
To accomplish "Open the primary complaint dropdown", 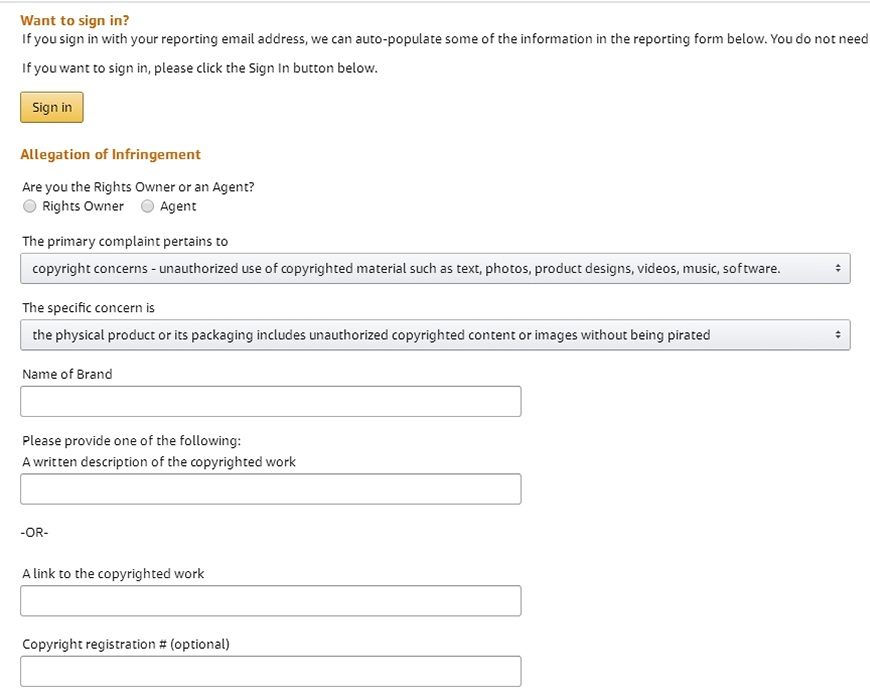I will tap(435, 269).
